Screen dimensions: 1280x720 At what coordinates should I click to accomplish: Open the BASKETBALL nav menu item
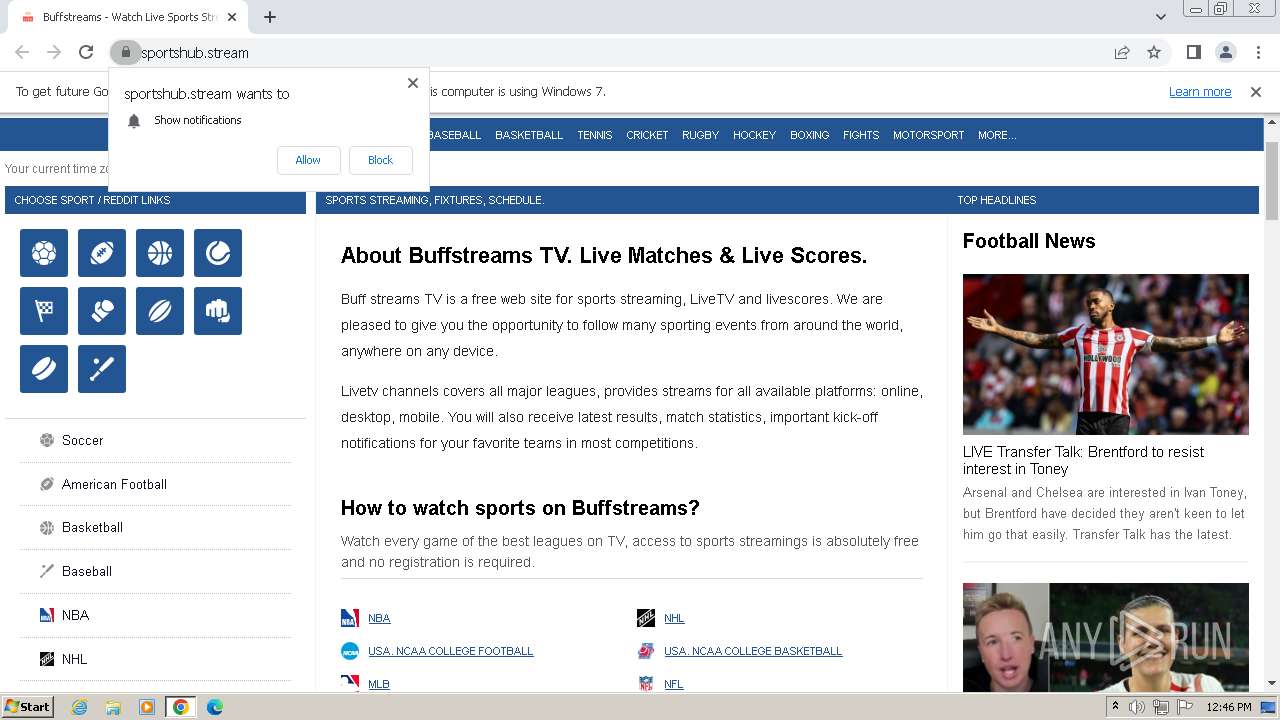tap(529, 135)
